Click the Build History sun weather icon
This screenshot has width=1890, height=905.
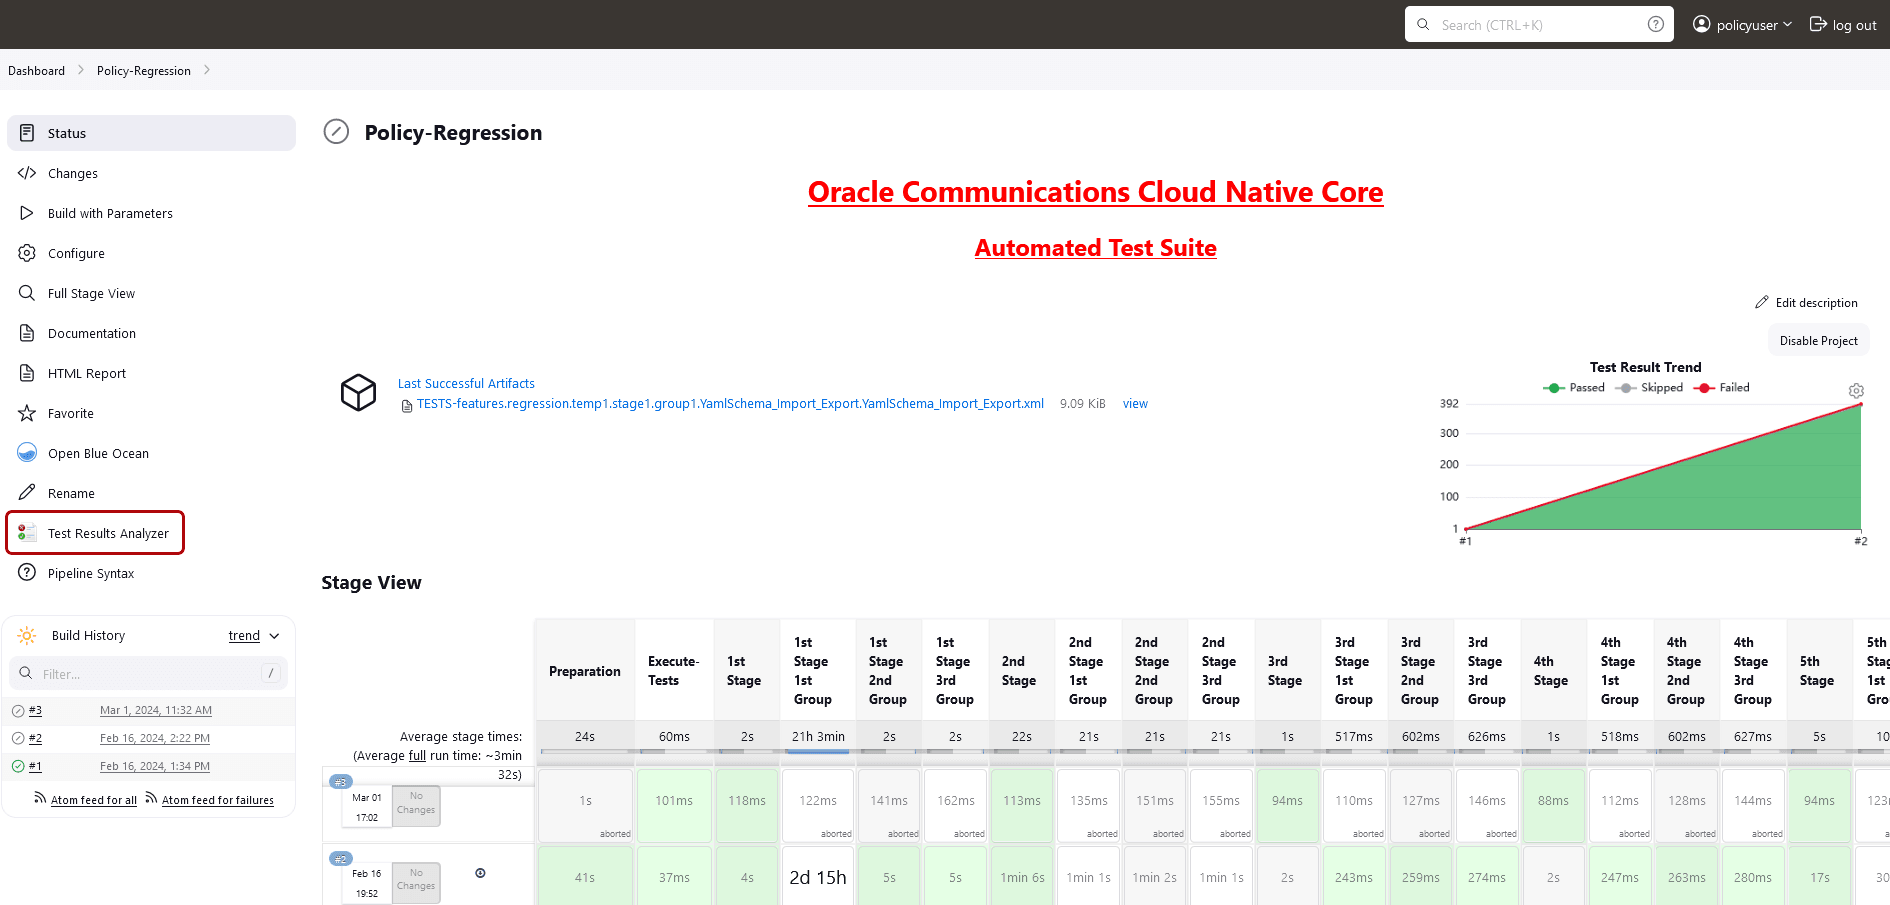click(x=27, y=636)
